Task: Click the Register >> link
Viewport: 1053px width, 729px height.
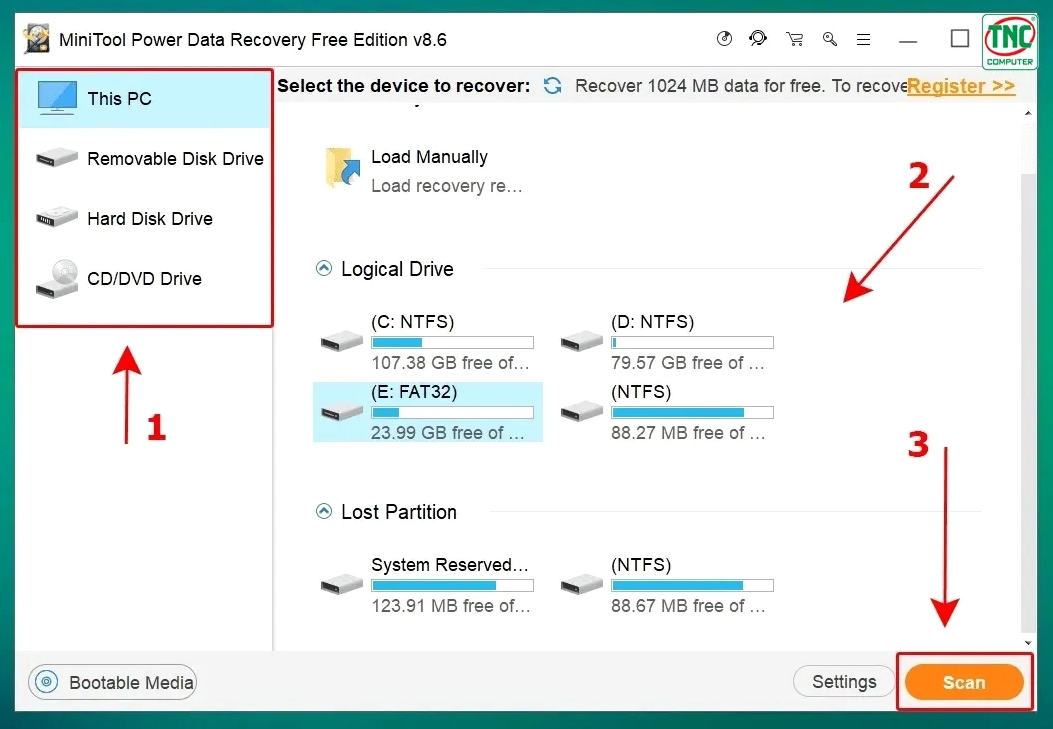Action: [x=961, y=86]
